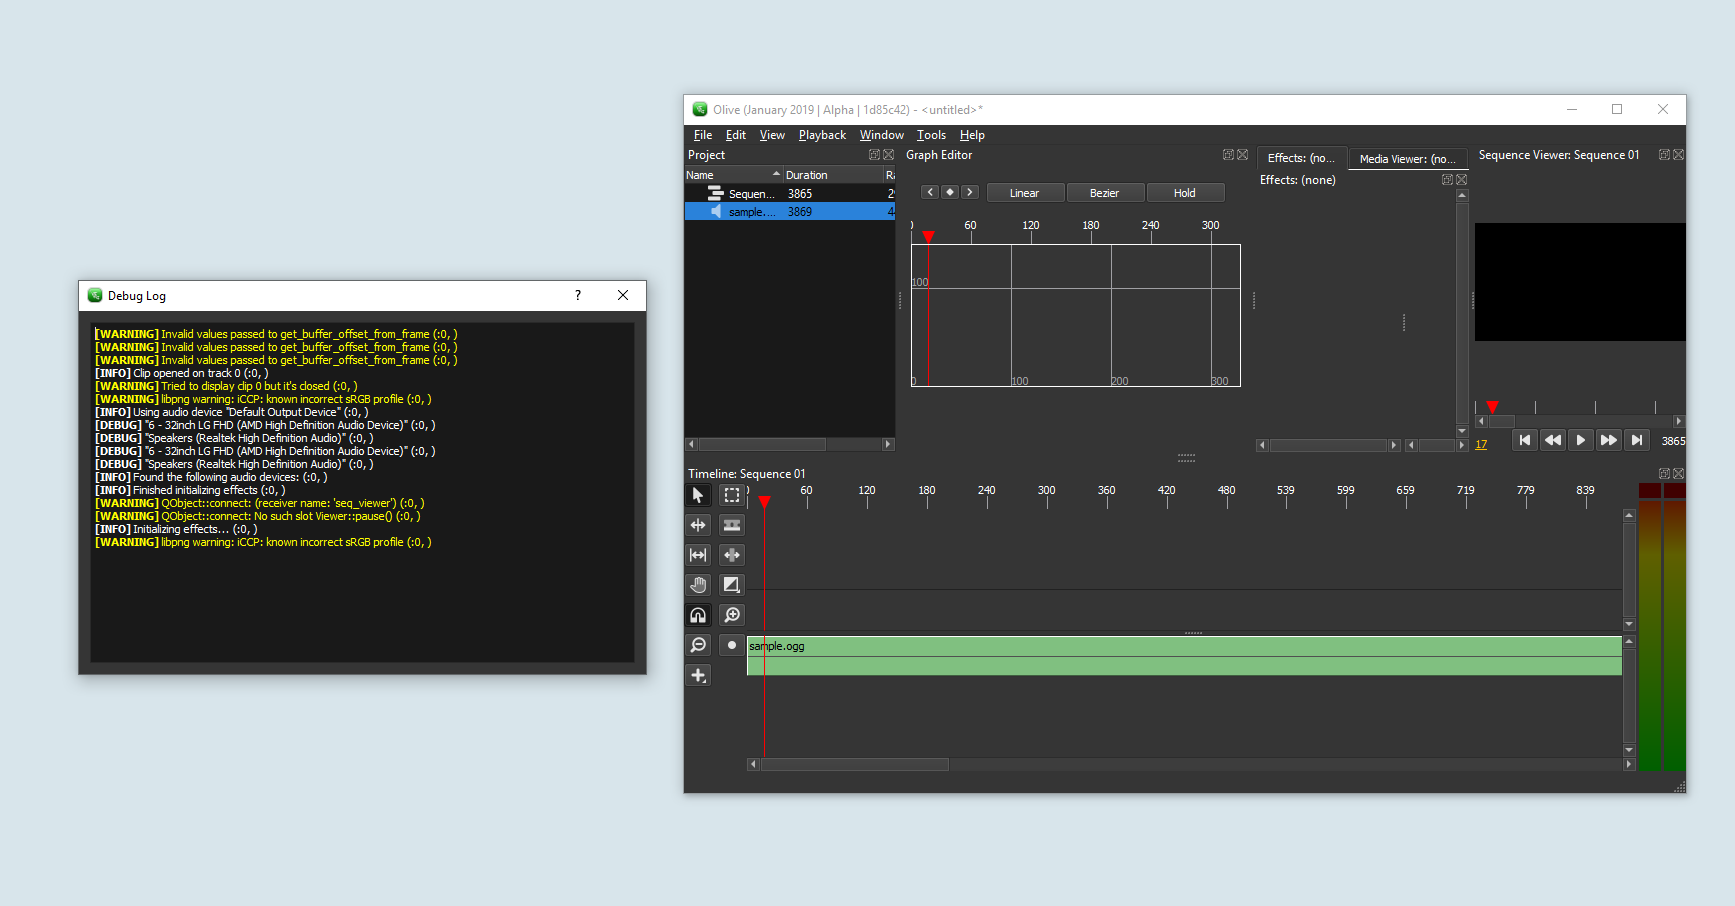
Task: Click the Debug Log window's green icon
Action: [x=95, y=295]
